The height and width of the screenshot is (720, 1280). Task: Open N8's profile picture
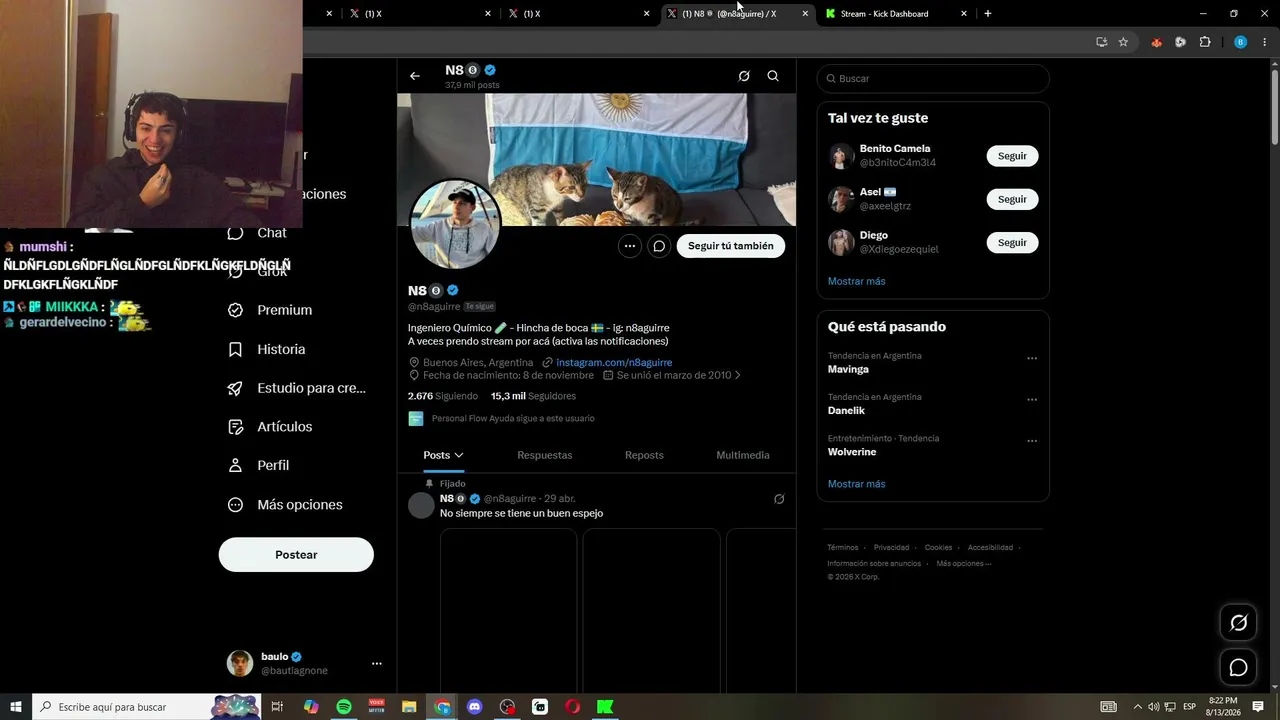(456, 224)
